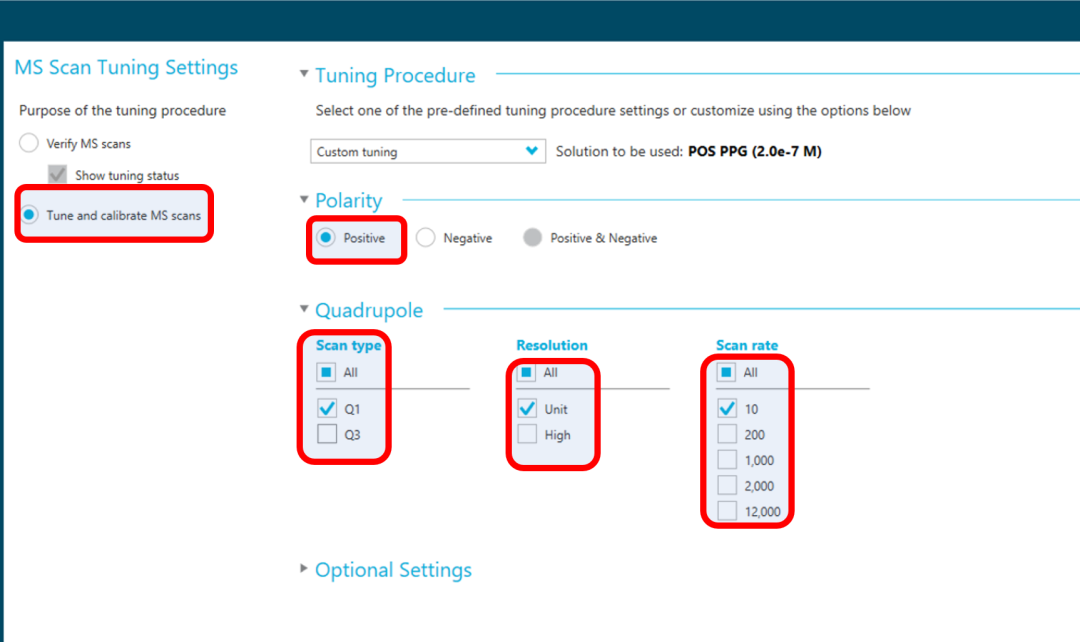Screen dimensions: 1080x642
Task: Uncheck the Unit resolution checkbox
Action: [526, 408]
